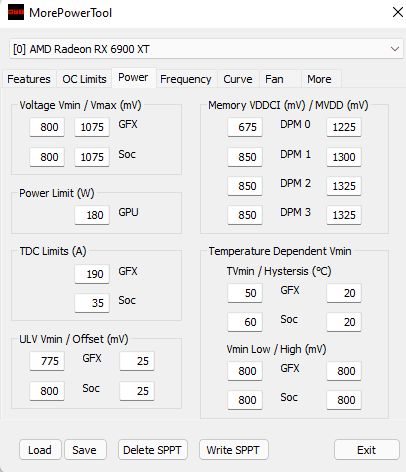406x472 pixels.
Task: Select the GPU Power Limit field showing 180
Action: click(x=92, y=215)
